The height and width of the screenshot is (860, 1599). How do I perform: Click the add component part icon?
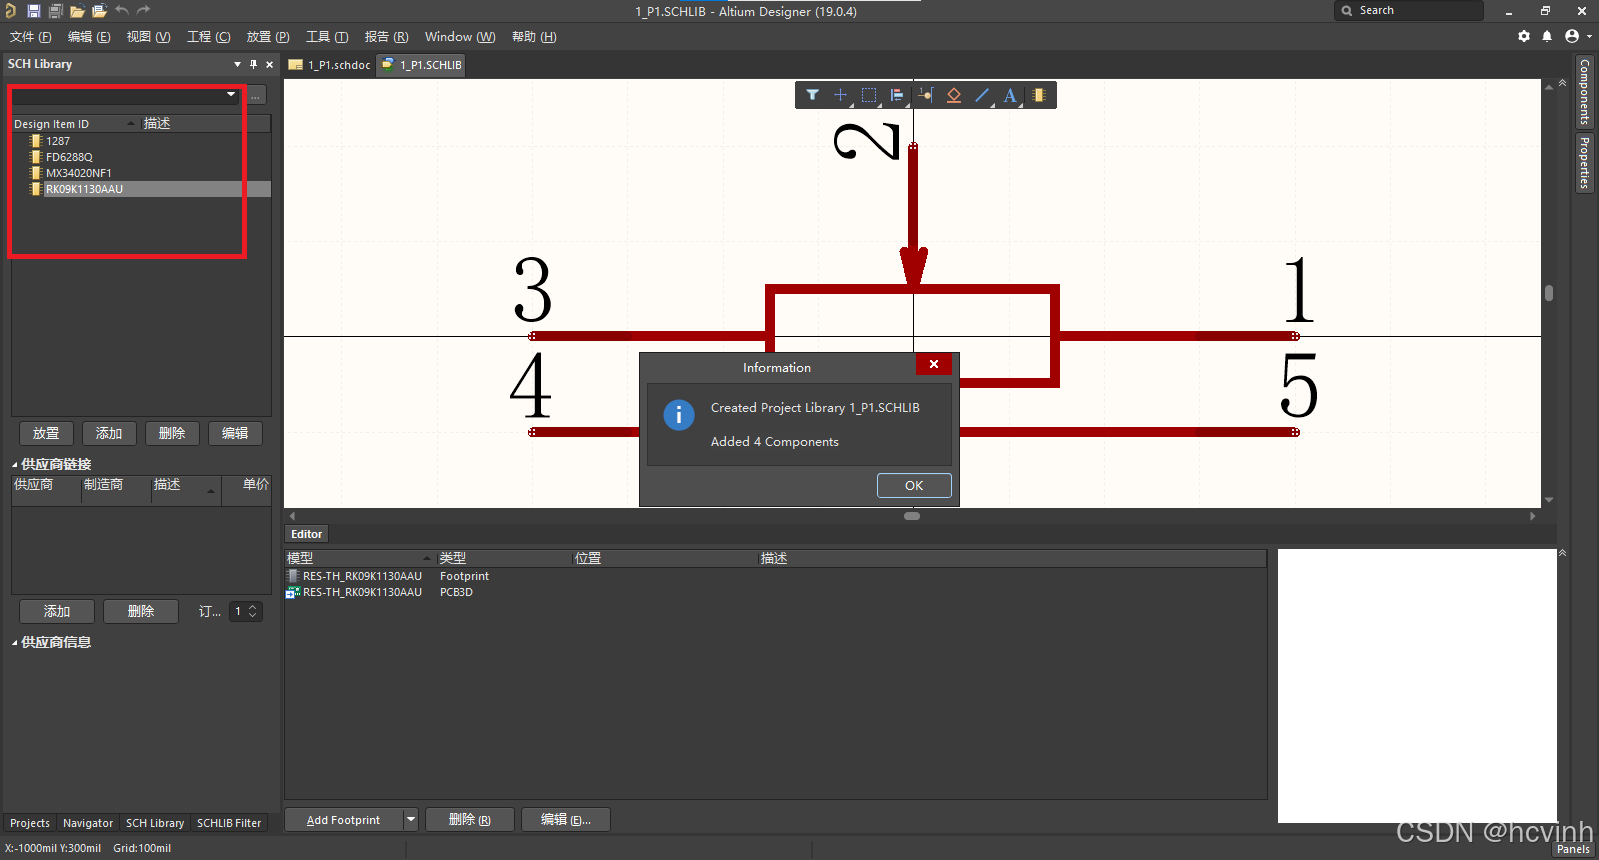click(1039, 95)
